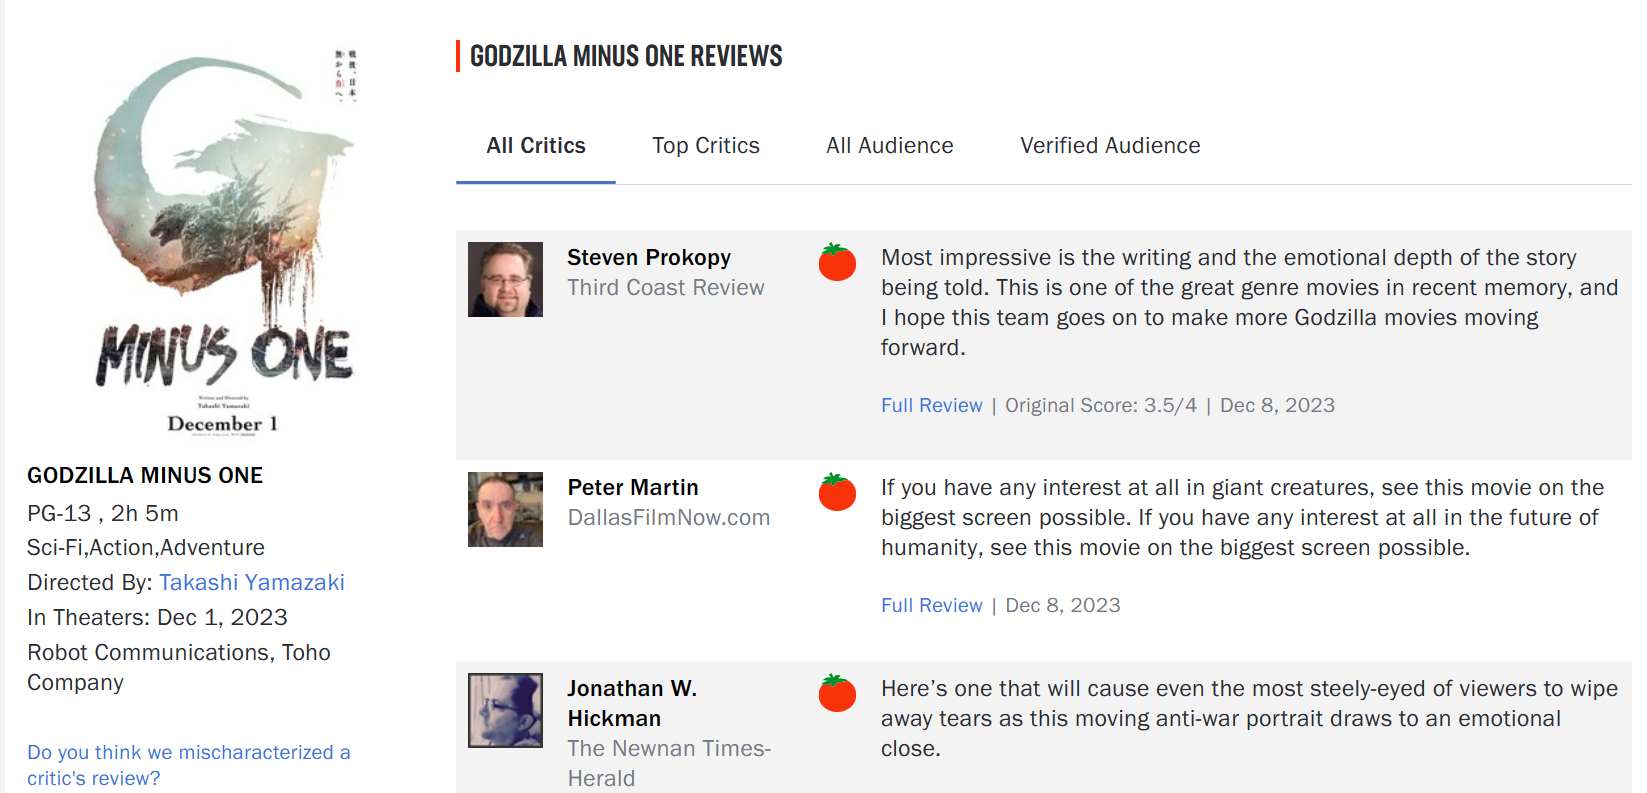
Task: Click the fresh tomato icon beside Peter Martin
Action: [x=837, y=492]
